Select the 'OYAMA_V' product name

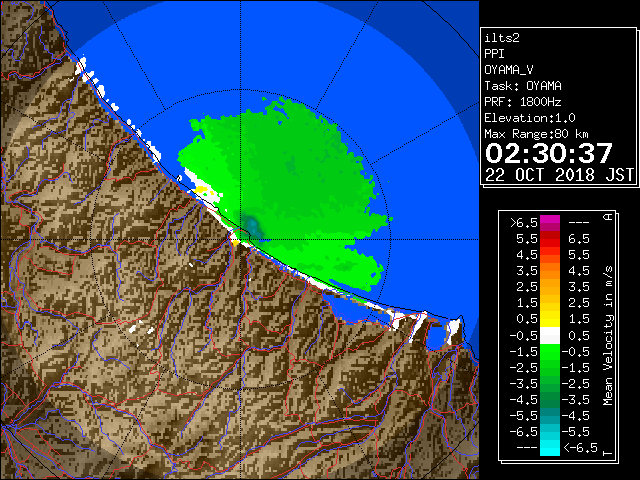(x=509, y=70)
